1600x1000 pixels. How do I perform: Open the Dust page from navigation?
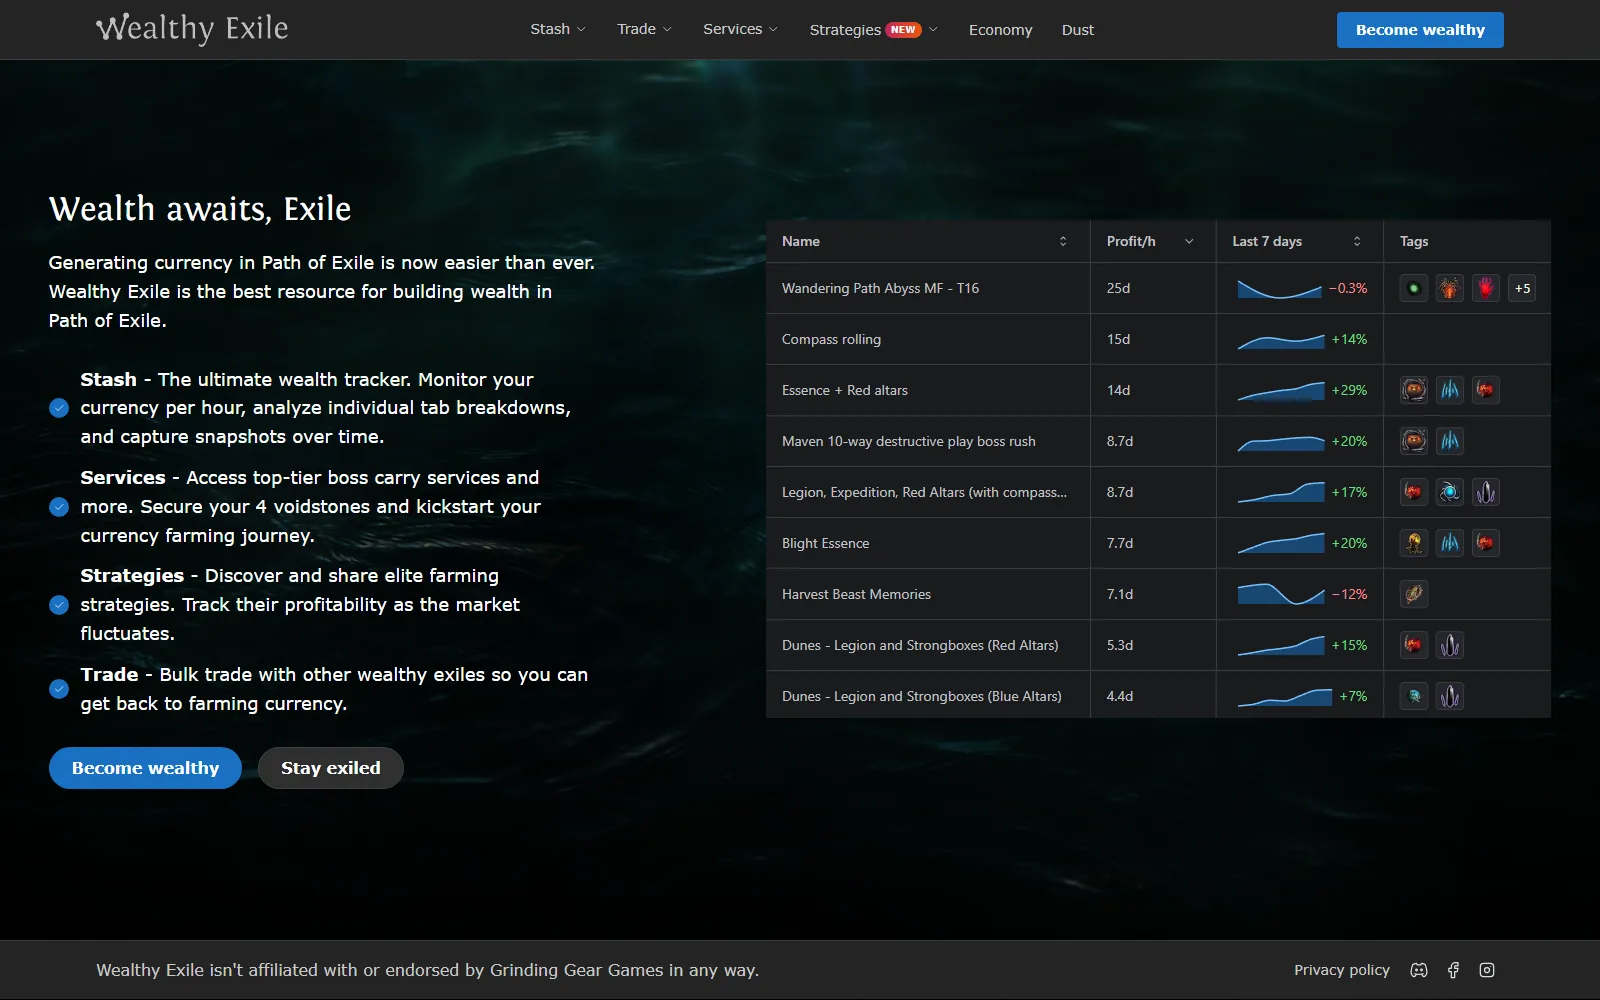point(1078,30)
